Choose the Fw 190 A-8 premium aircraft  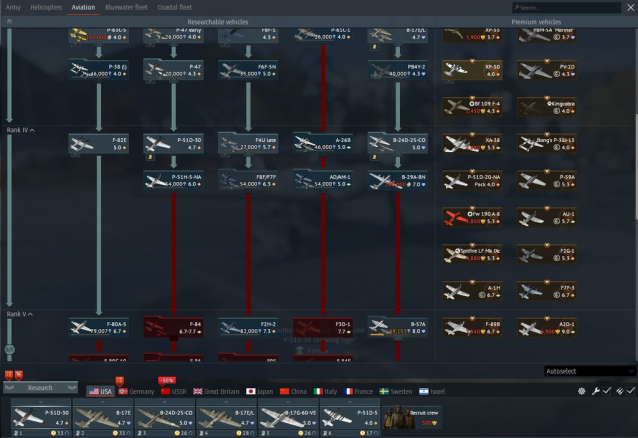471,217
